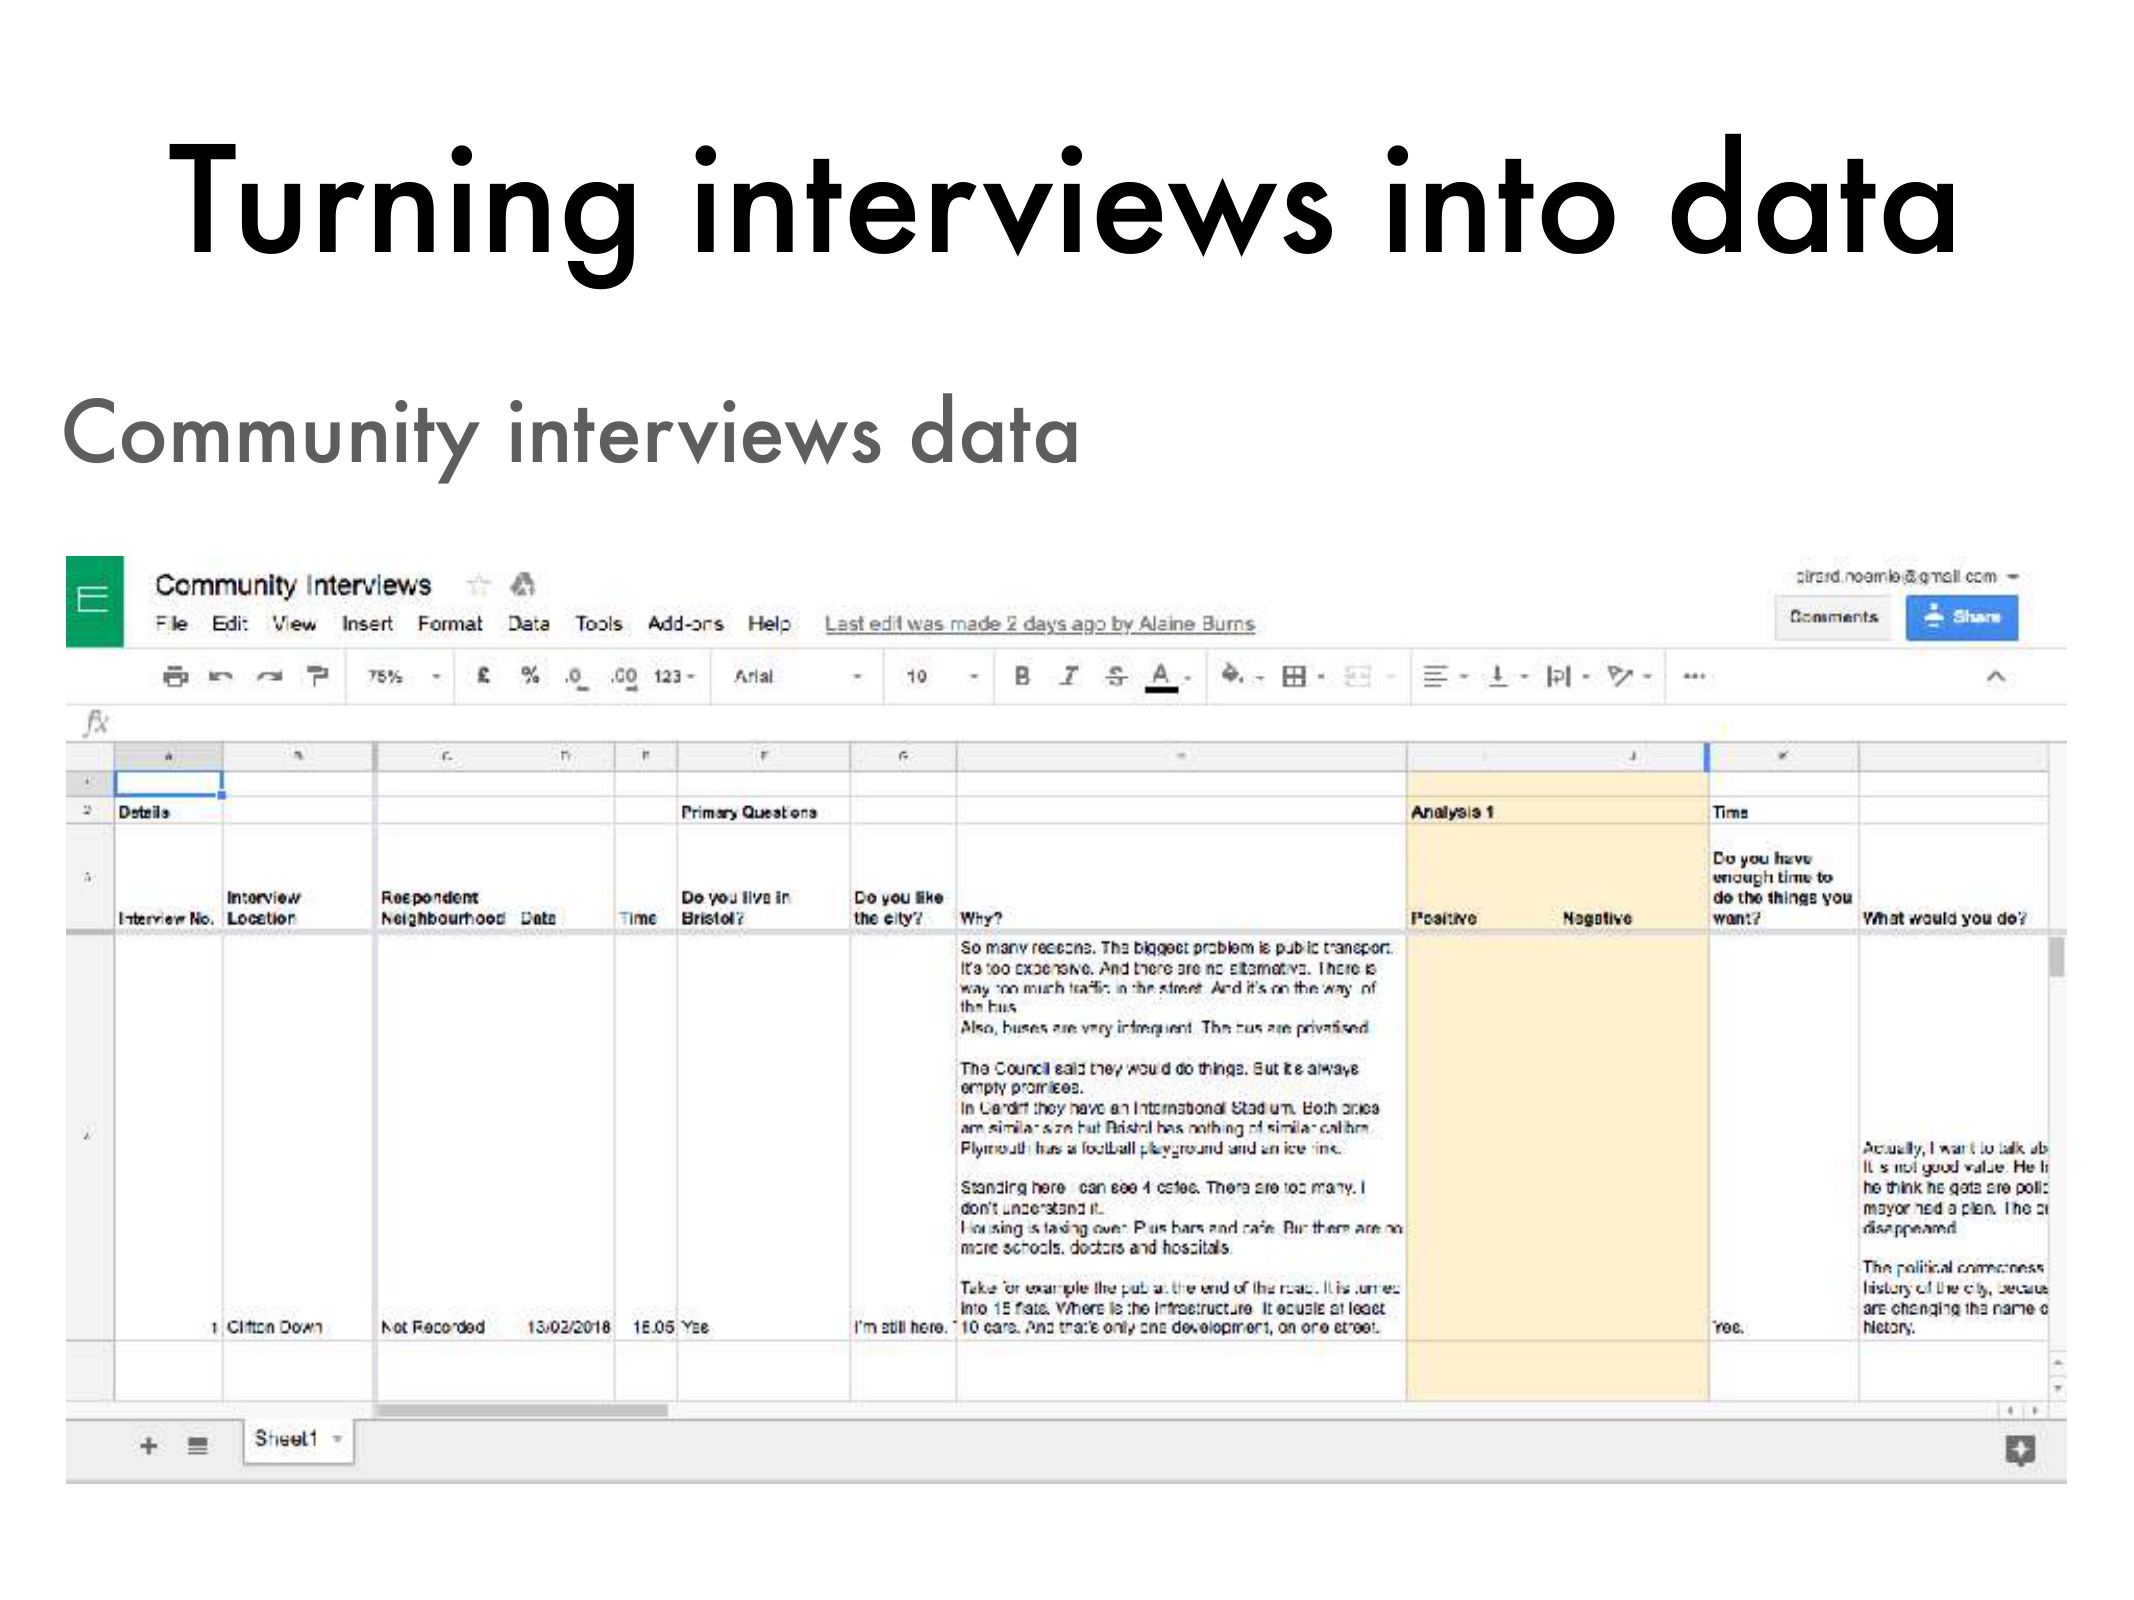The width and height of the screenshot is (2134, 1600).
Task: Open the Format menu
Action: click(x=449, y=624)
